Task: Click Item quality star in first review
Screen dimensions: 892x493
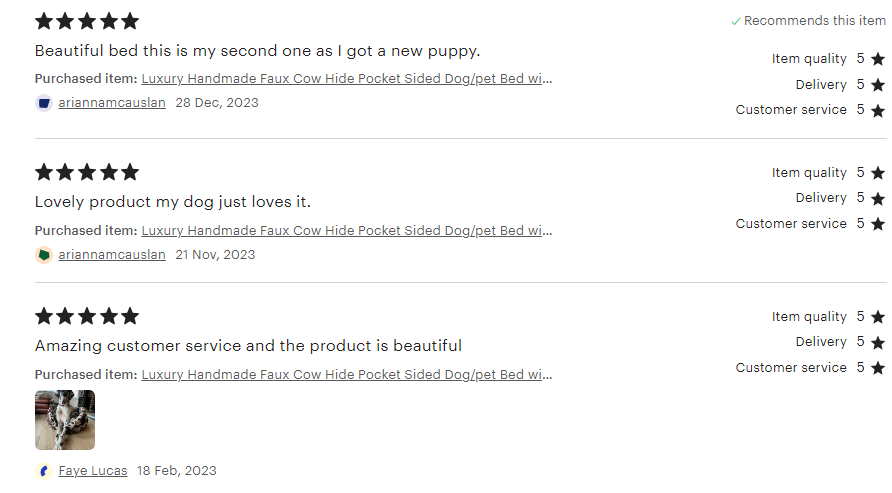Action: [x=878, y=59]
